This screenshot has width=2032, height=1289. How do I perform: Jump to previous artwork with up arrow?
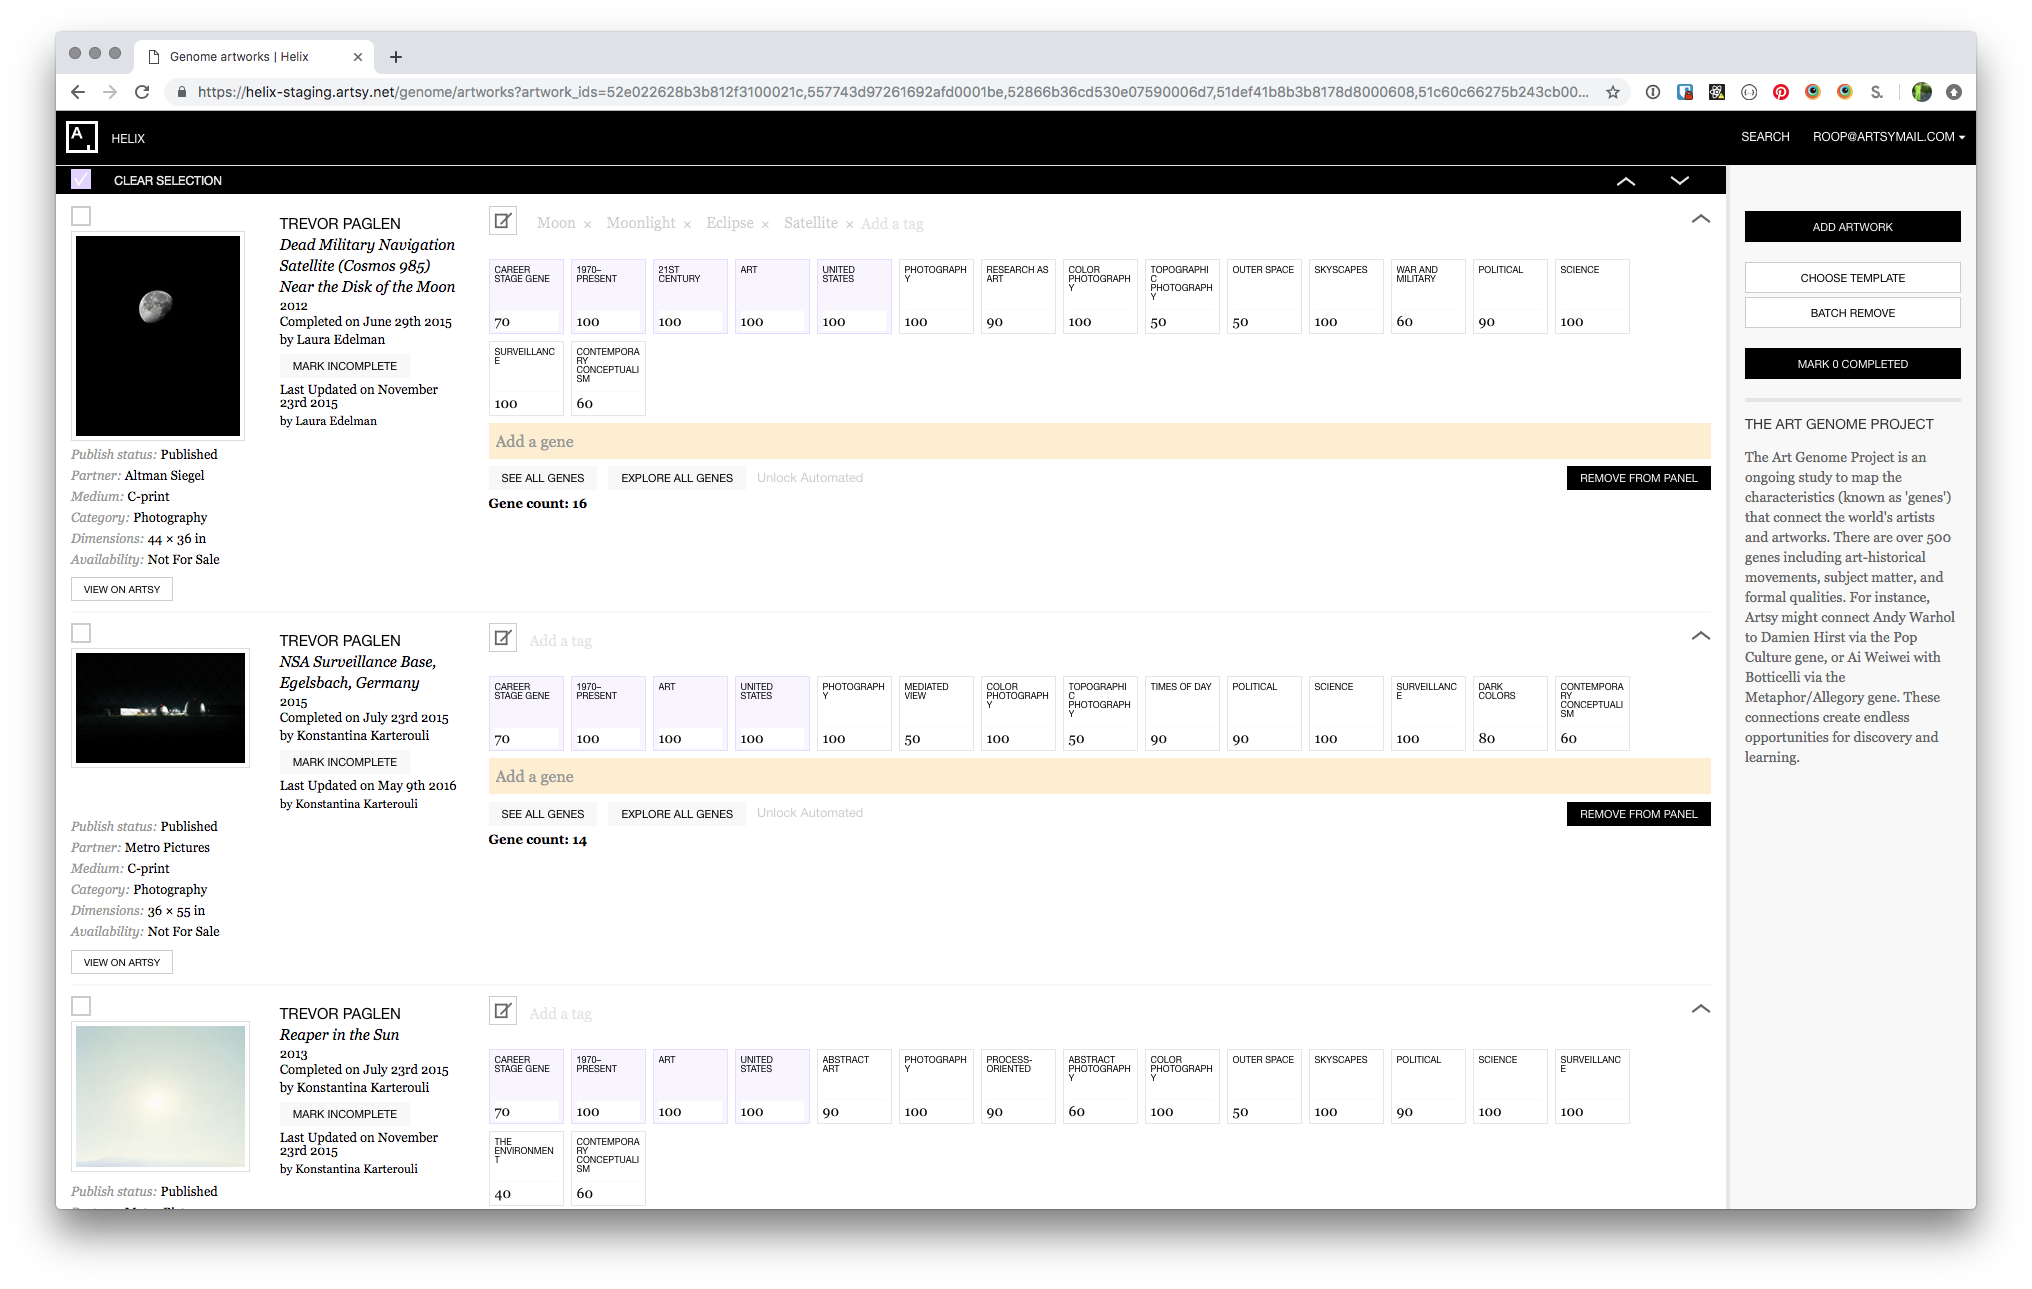pyautogui.click(x=1626, y=181)
